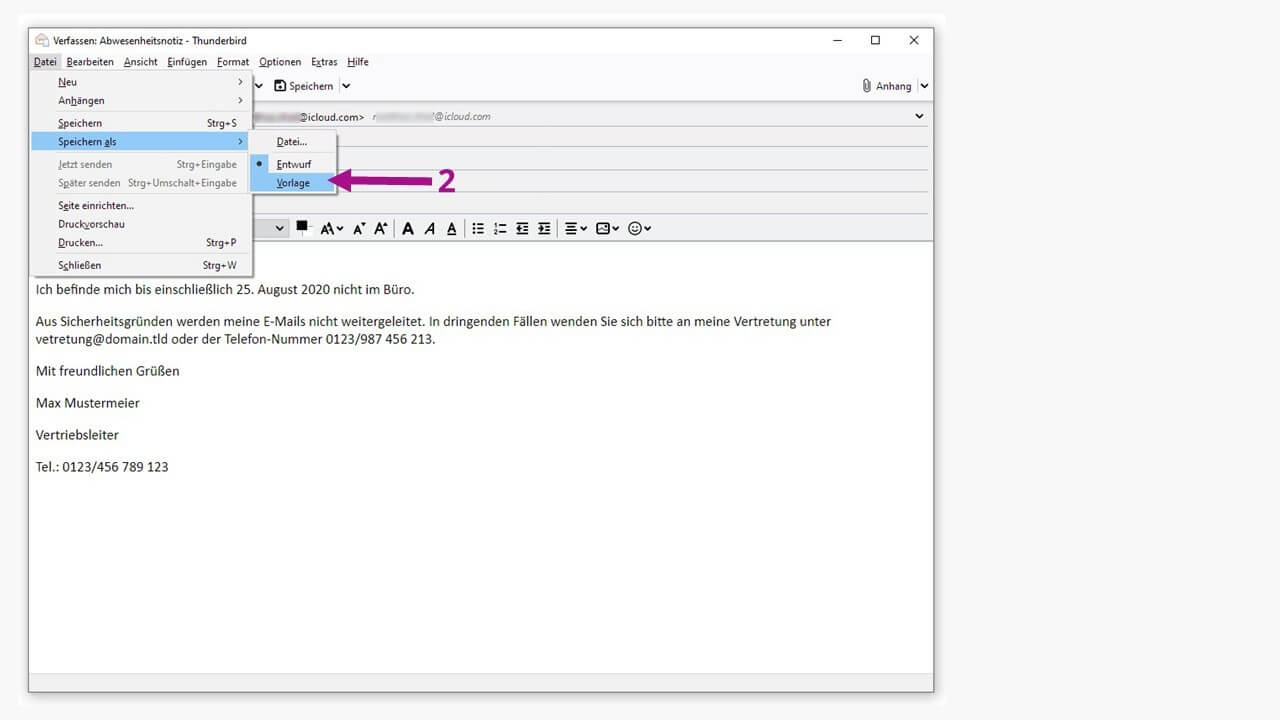The width and height of the screenshot is (1280, 720).
Task: Choose Vorlage in the submenu
Action: [x=293, y=183]
